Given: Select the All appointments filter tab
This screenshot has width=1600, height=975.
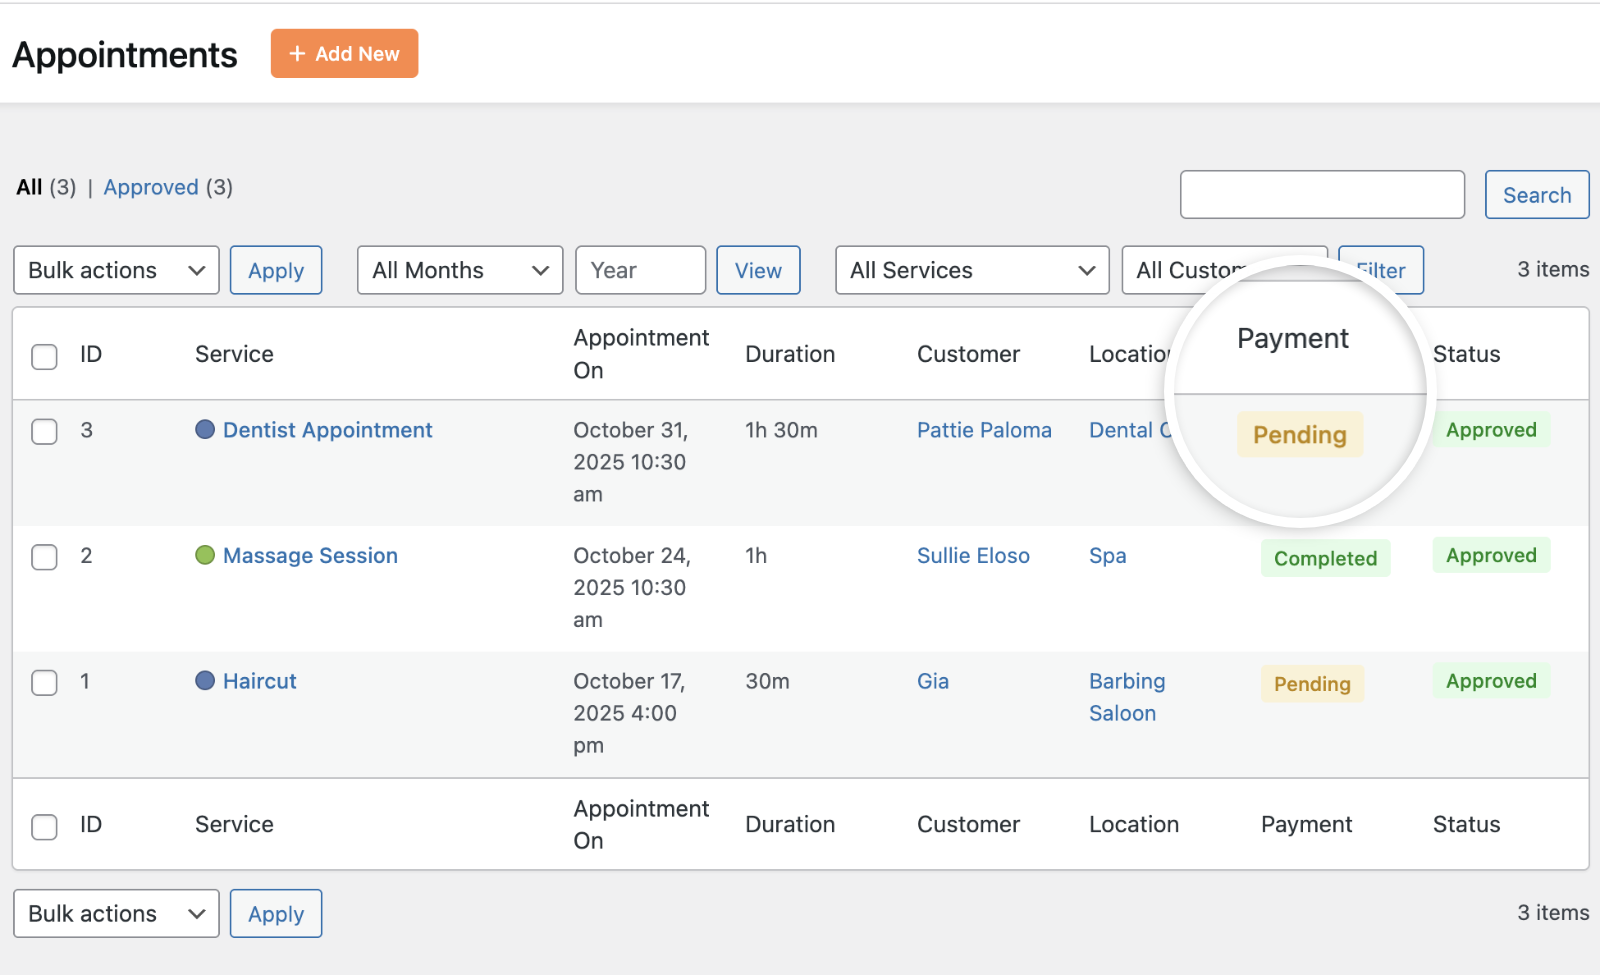Looking at the screenshot, I should (x=29, y=188).
